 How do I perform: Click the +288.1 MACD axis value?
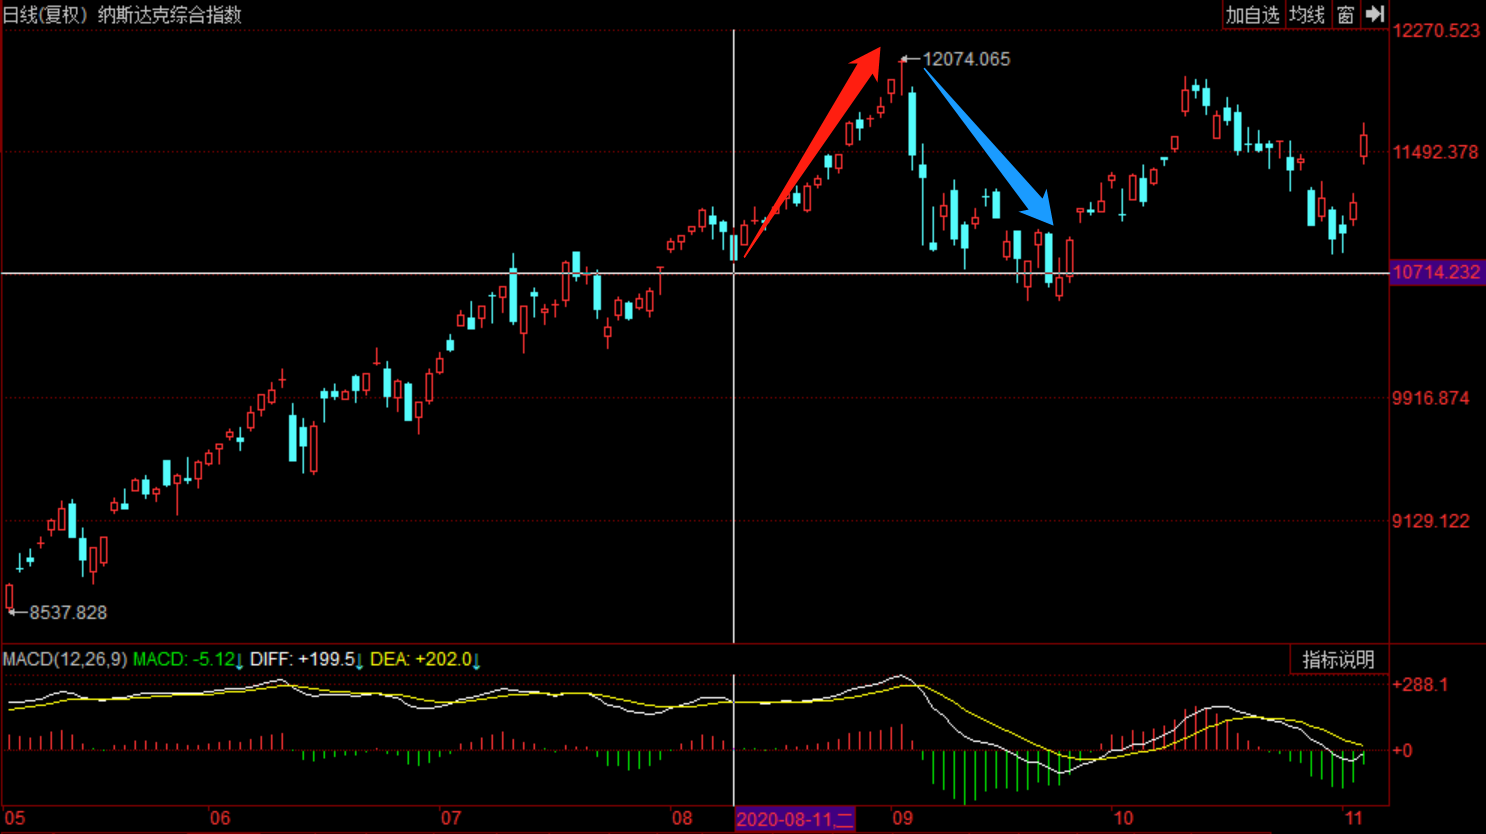(1420, 685)
